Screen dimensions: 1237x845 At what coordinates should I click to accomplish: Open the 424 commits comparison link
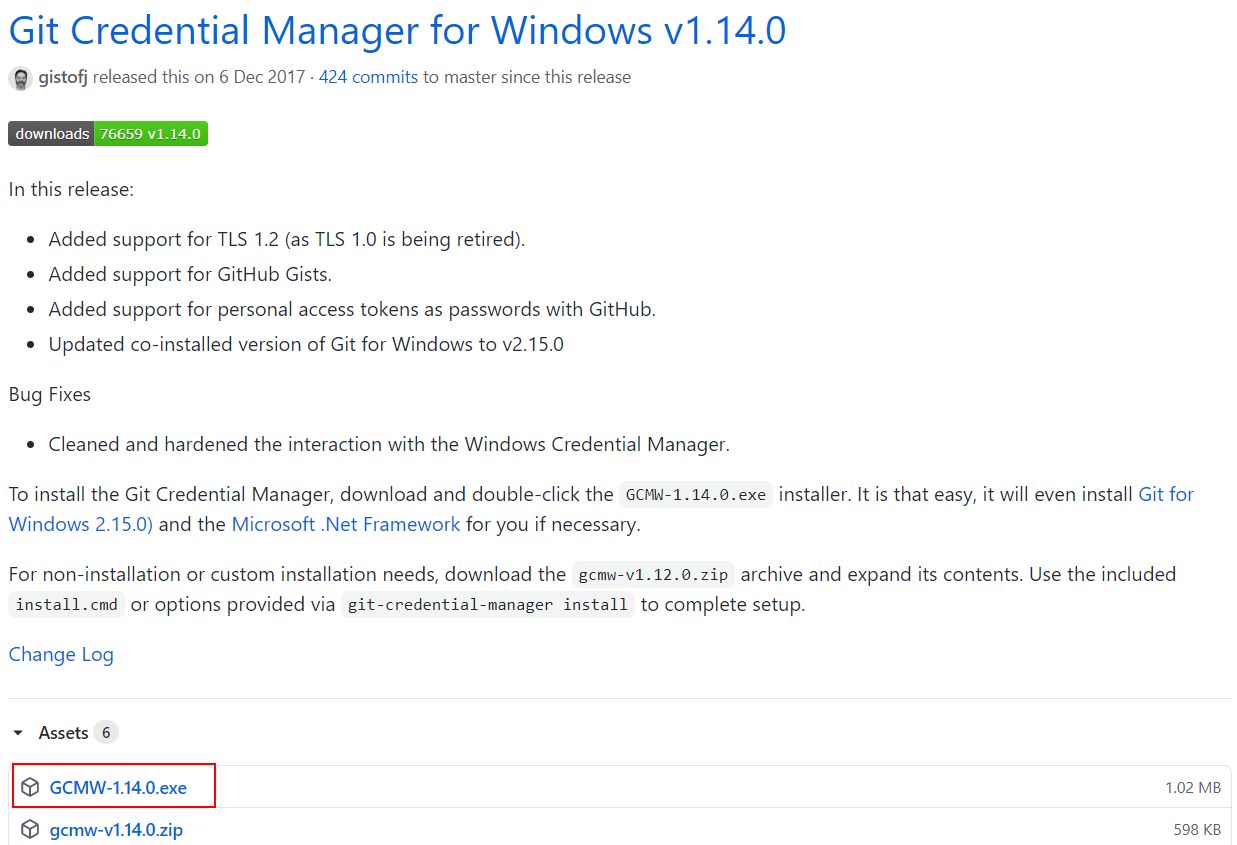pyautogui.click(x=368, y=77)
